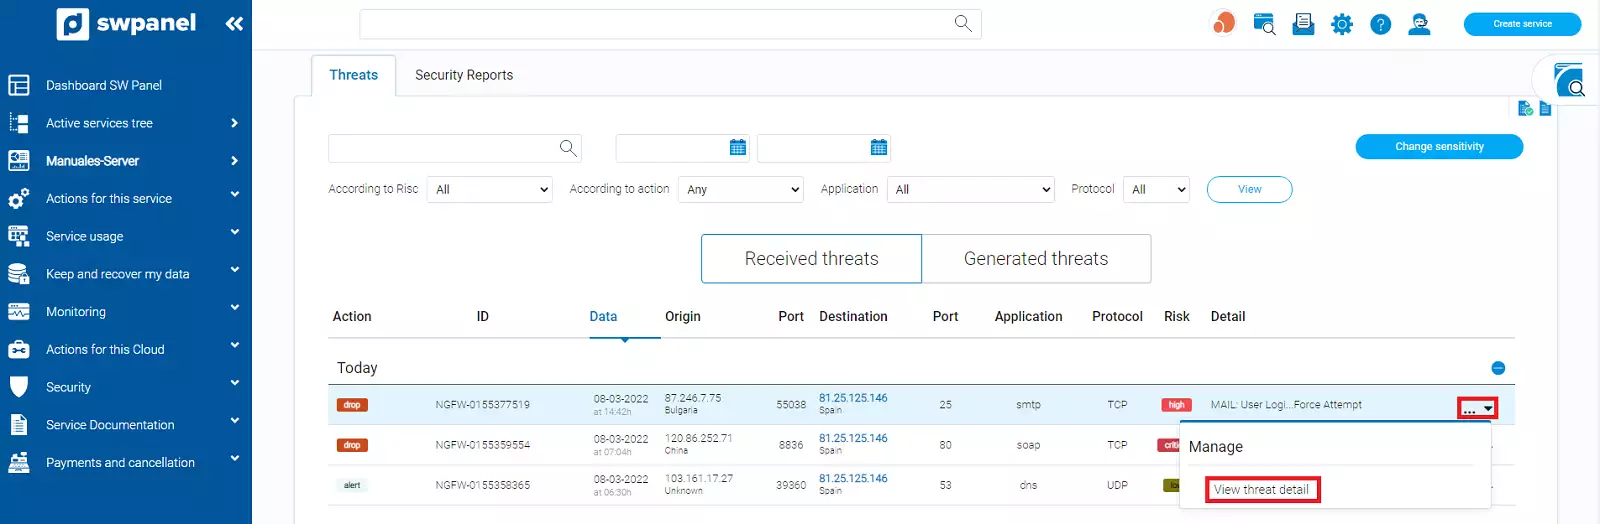Collapse the Today group with minus icon
1600x524 pixels.
(x=1498, y=368)
